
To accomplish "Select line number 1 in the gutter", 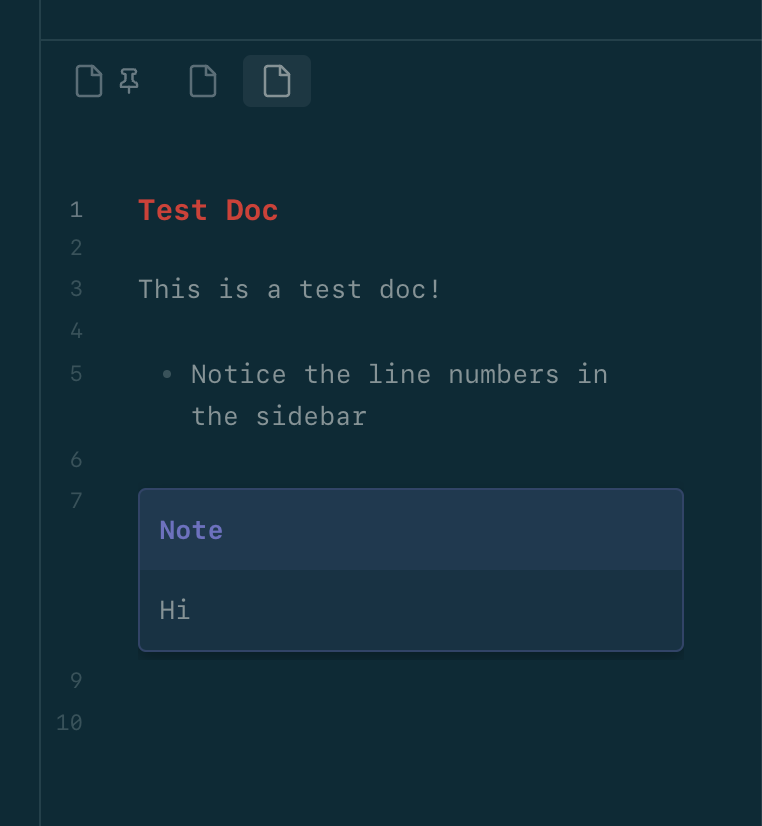I will [76, 210].
